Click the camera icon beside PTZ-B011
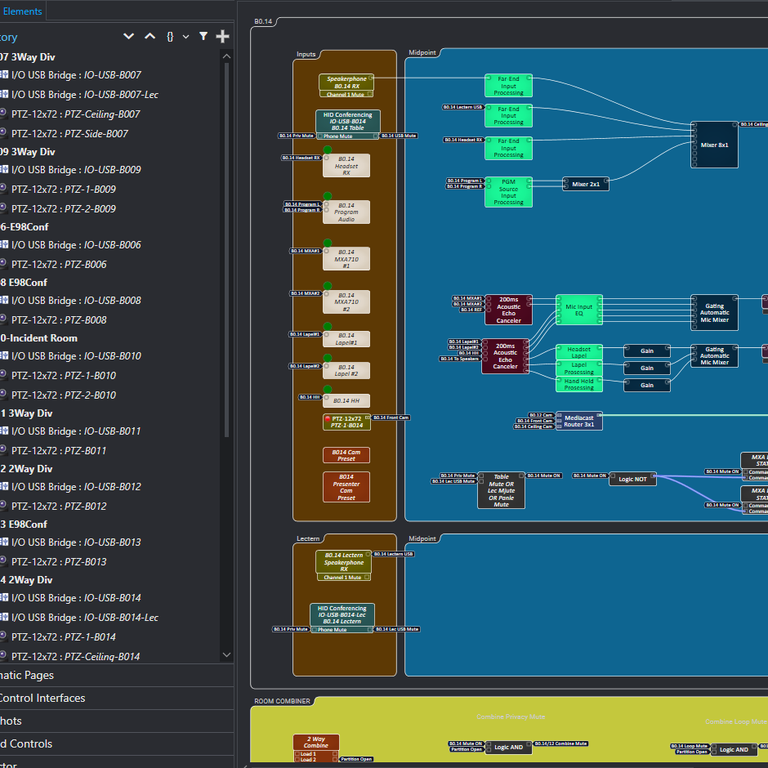The image size is (768, 768). coord(3,449)
